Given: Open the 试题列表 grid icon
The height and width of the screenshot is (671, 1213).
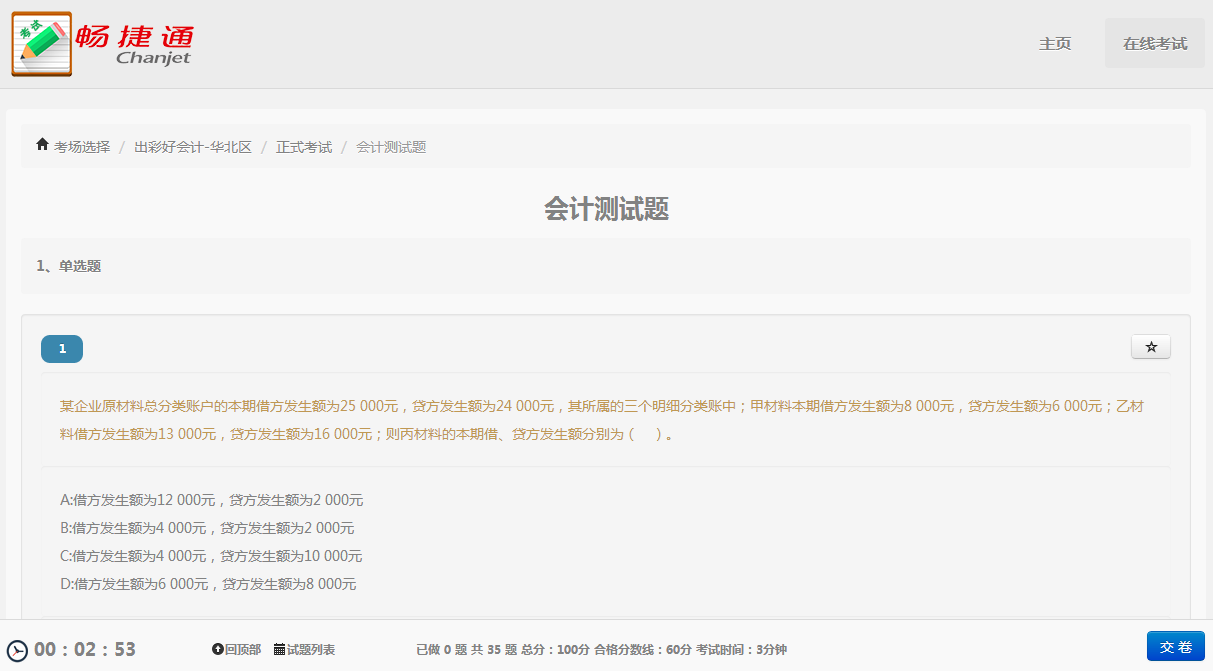Looking at the screenshot, I should click(279, 650).
